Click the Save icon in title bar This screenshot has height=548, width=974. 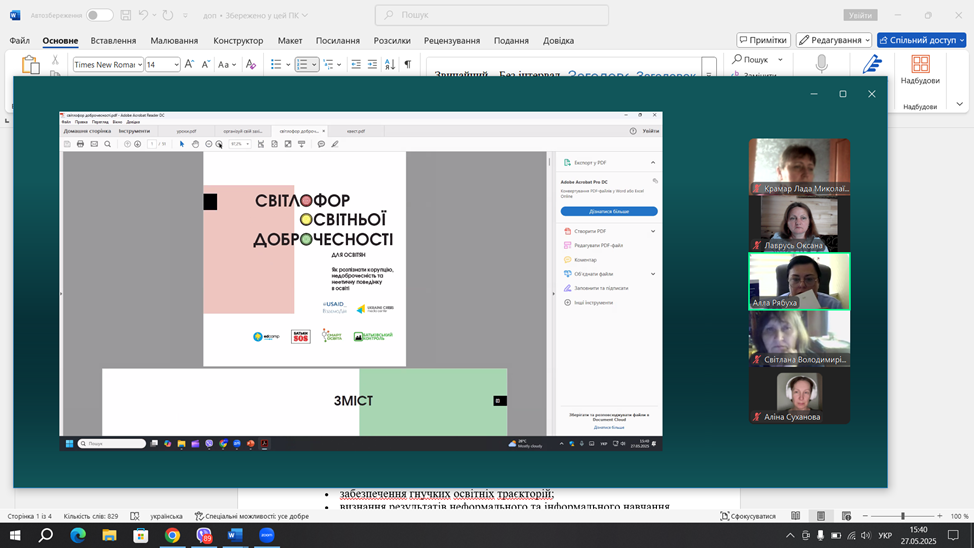click(126, 15)
